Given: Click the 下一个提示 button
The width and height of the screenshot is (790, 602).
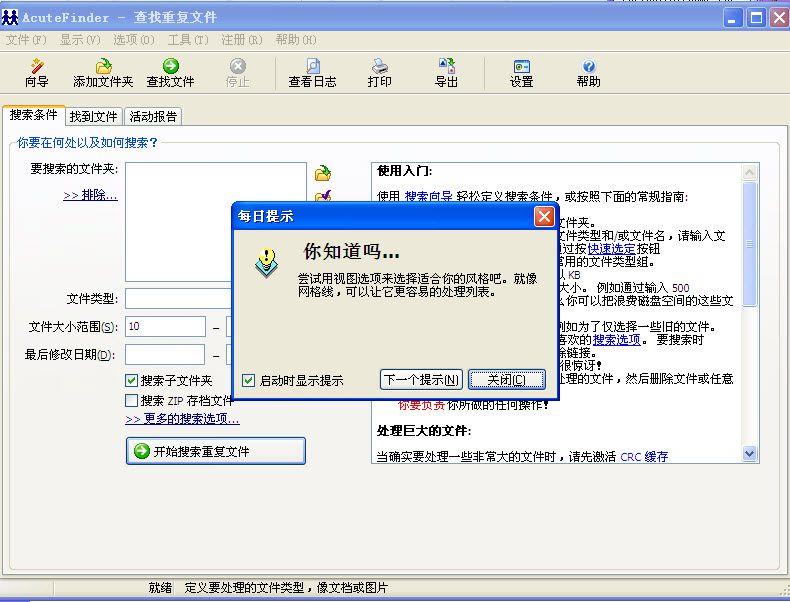Looking at the screenshot, I should click(x=421, y=380).
